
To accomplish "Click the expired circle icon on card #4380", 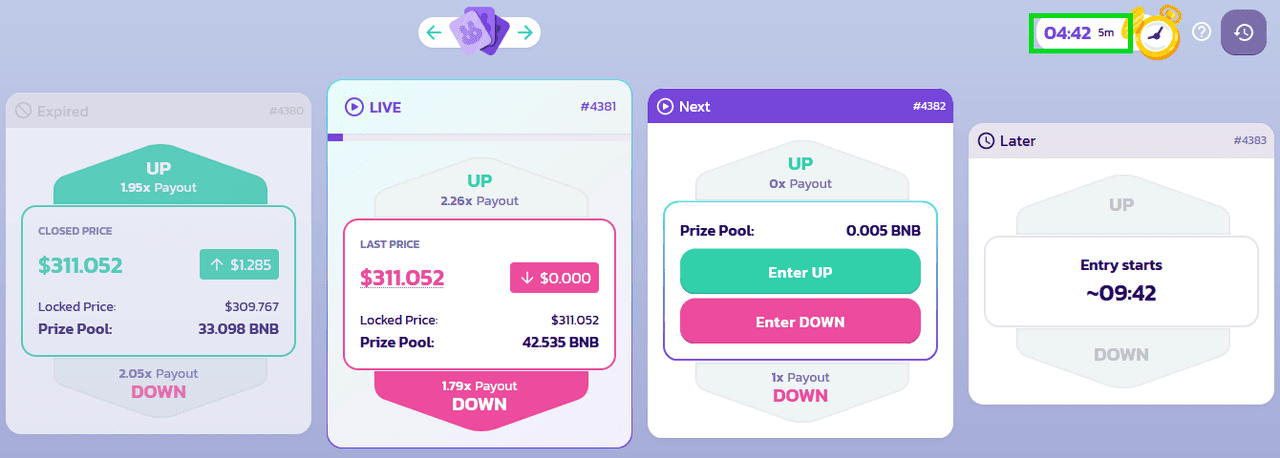I will [x=24, y=111].
